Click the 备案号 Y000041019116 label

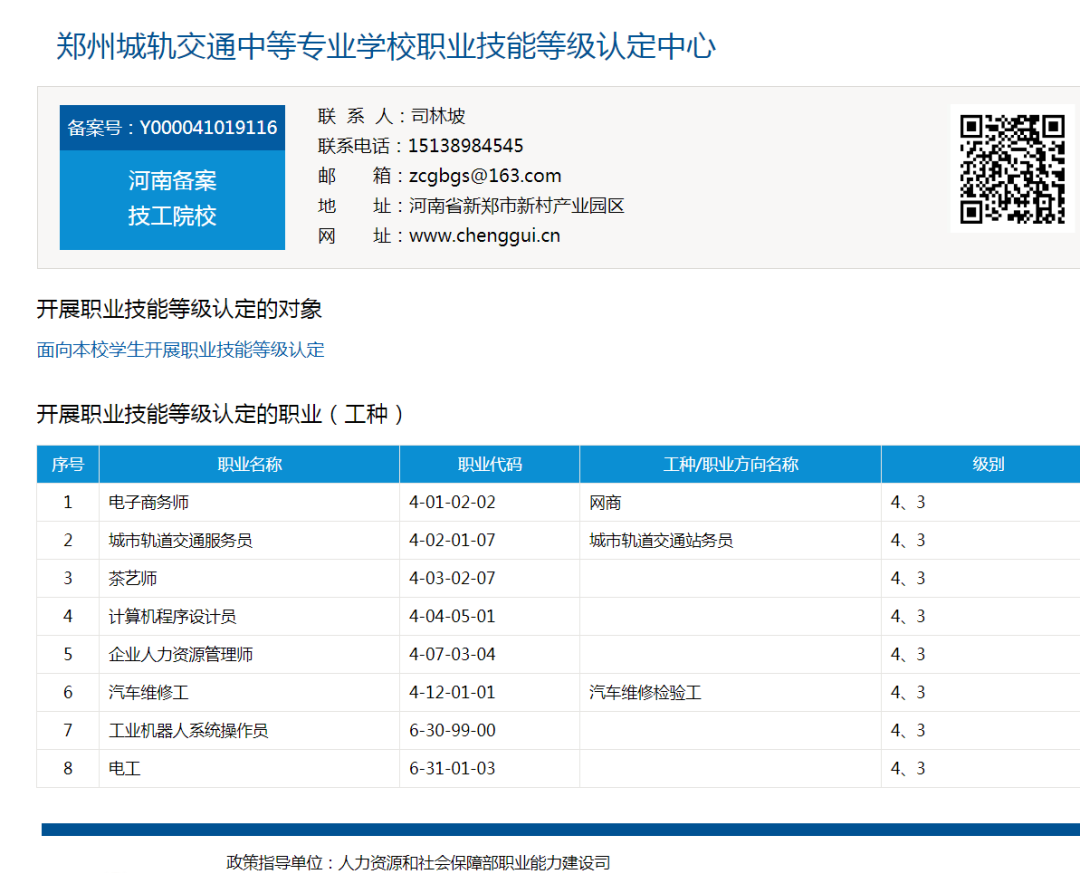click(172, 128)
